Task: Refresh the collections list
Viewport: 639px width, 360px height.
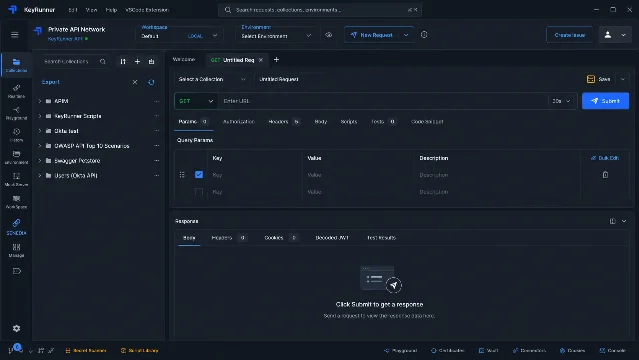Action: click(x=151, y=82)
